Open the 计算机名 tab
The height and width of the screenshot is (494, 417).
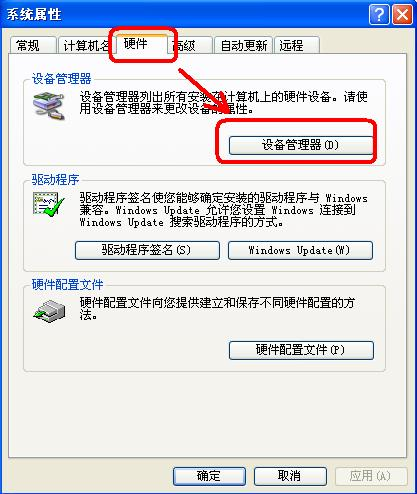pyautogui.click(x=87, y=45)
